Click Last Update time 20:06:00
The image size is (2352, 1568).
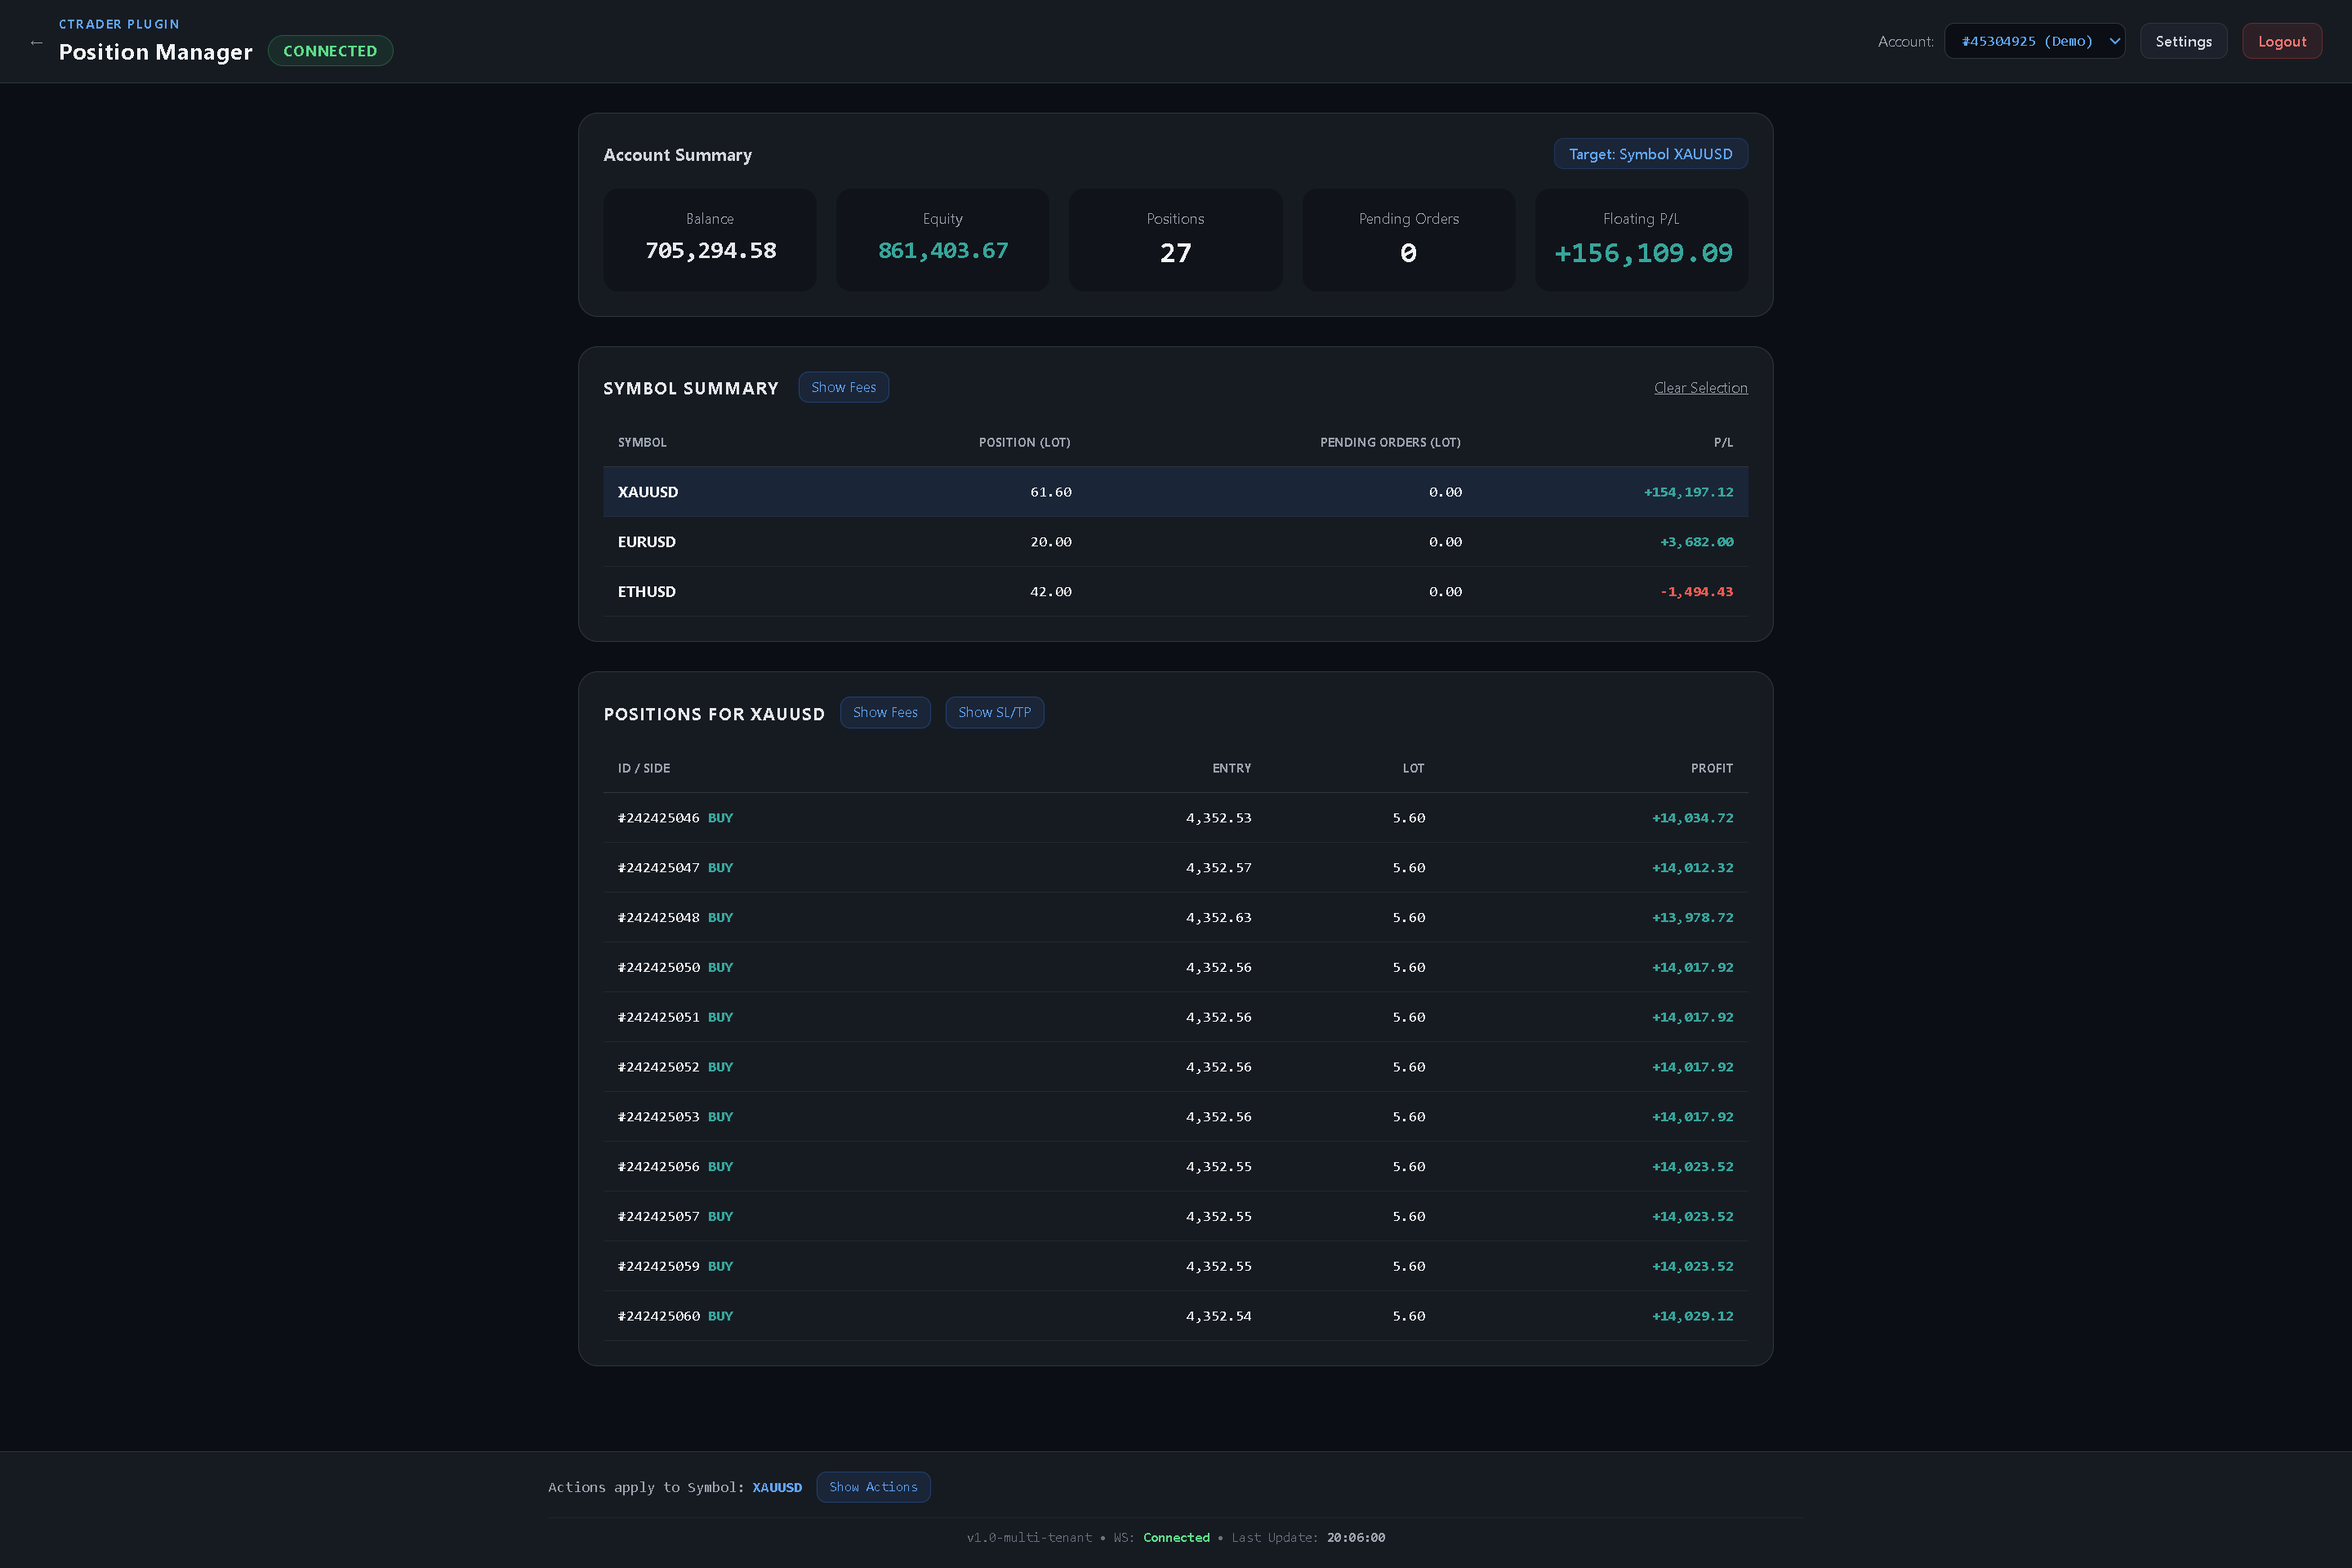[1355, 1538]
